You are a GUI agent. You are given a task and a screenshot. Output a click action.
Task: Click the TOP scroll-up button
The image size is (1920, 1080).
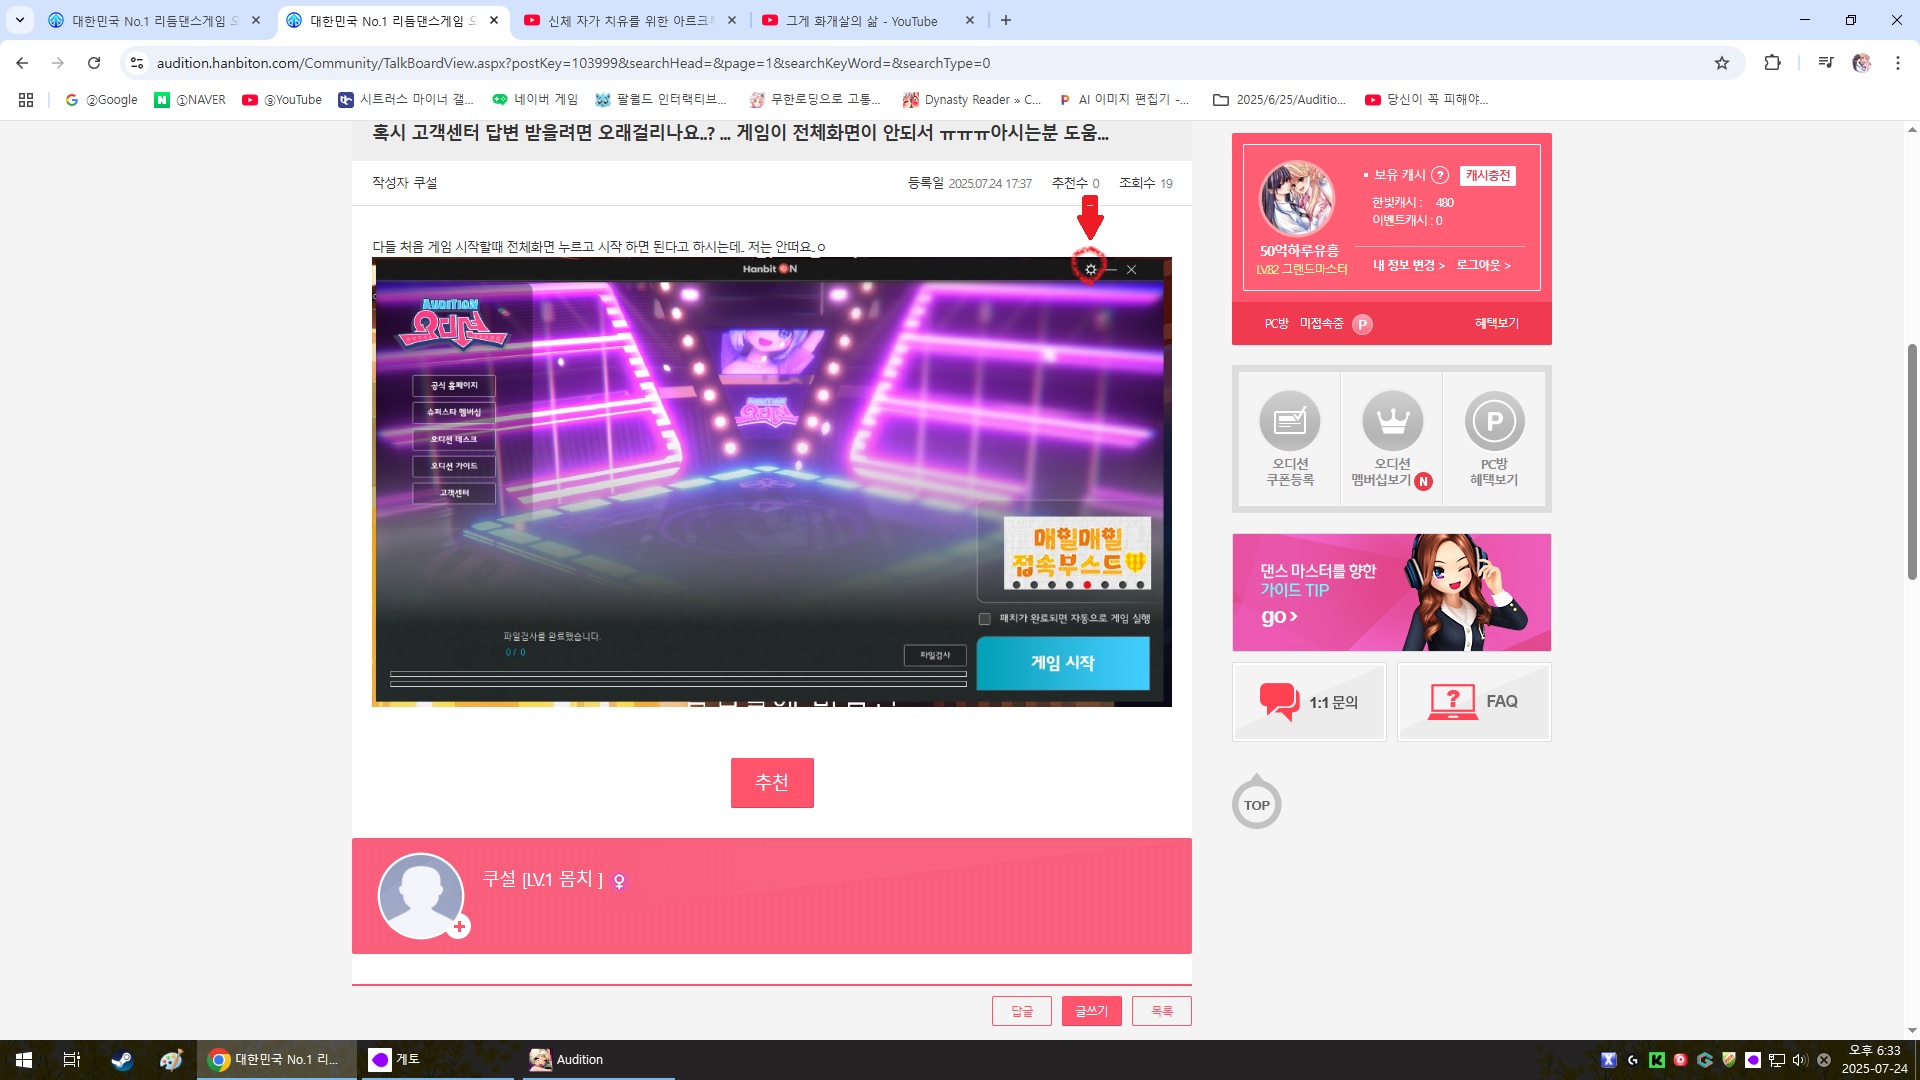tap(1256, 804)
